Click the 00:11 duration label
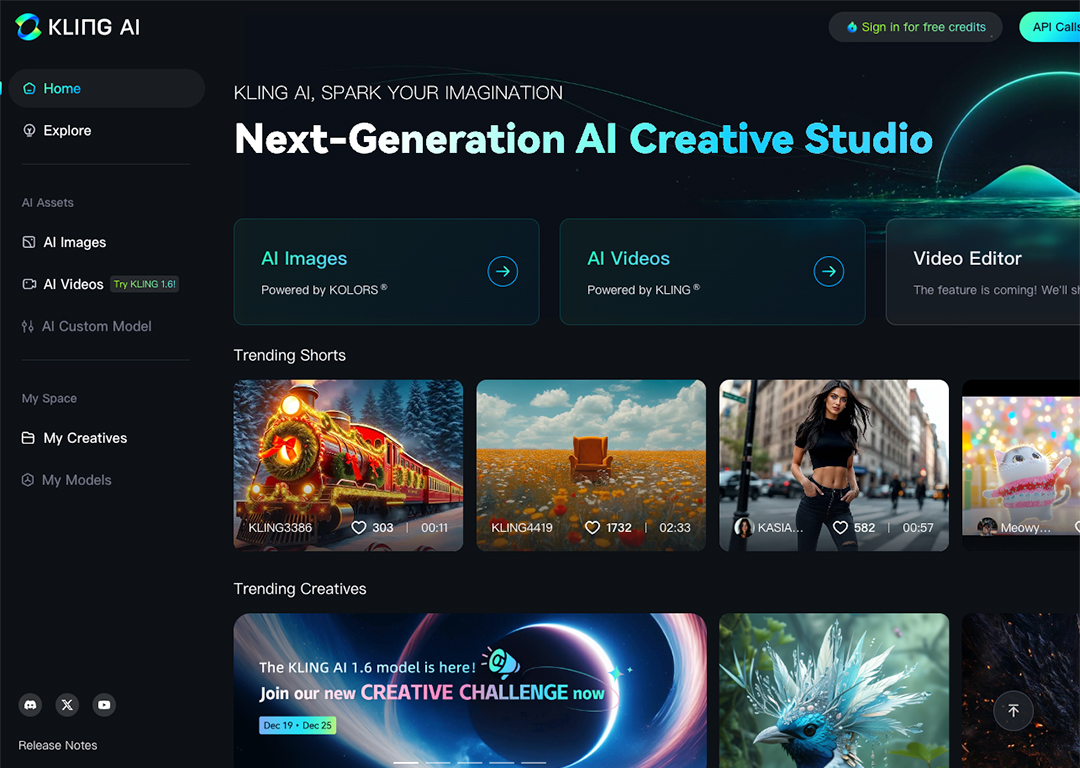This screenshot has width=1080, height=768. point(435,528)
